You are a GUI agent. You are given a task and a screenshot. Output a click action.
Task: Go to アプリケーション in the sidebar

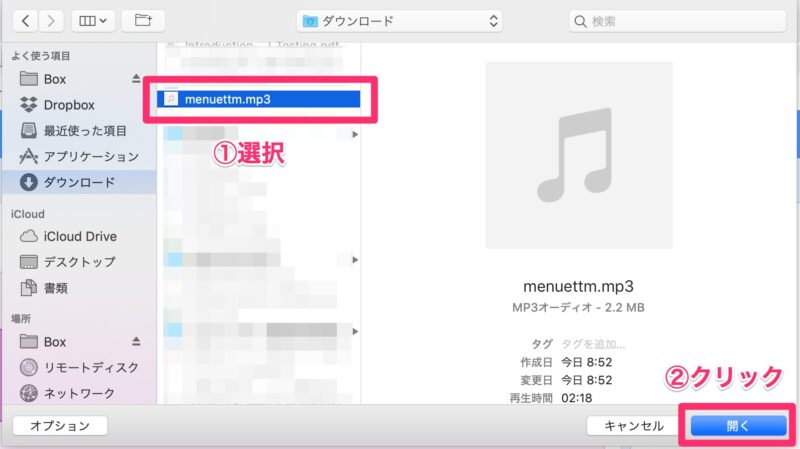(x=90, y=157)
